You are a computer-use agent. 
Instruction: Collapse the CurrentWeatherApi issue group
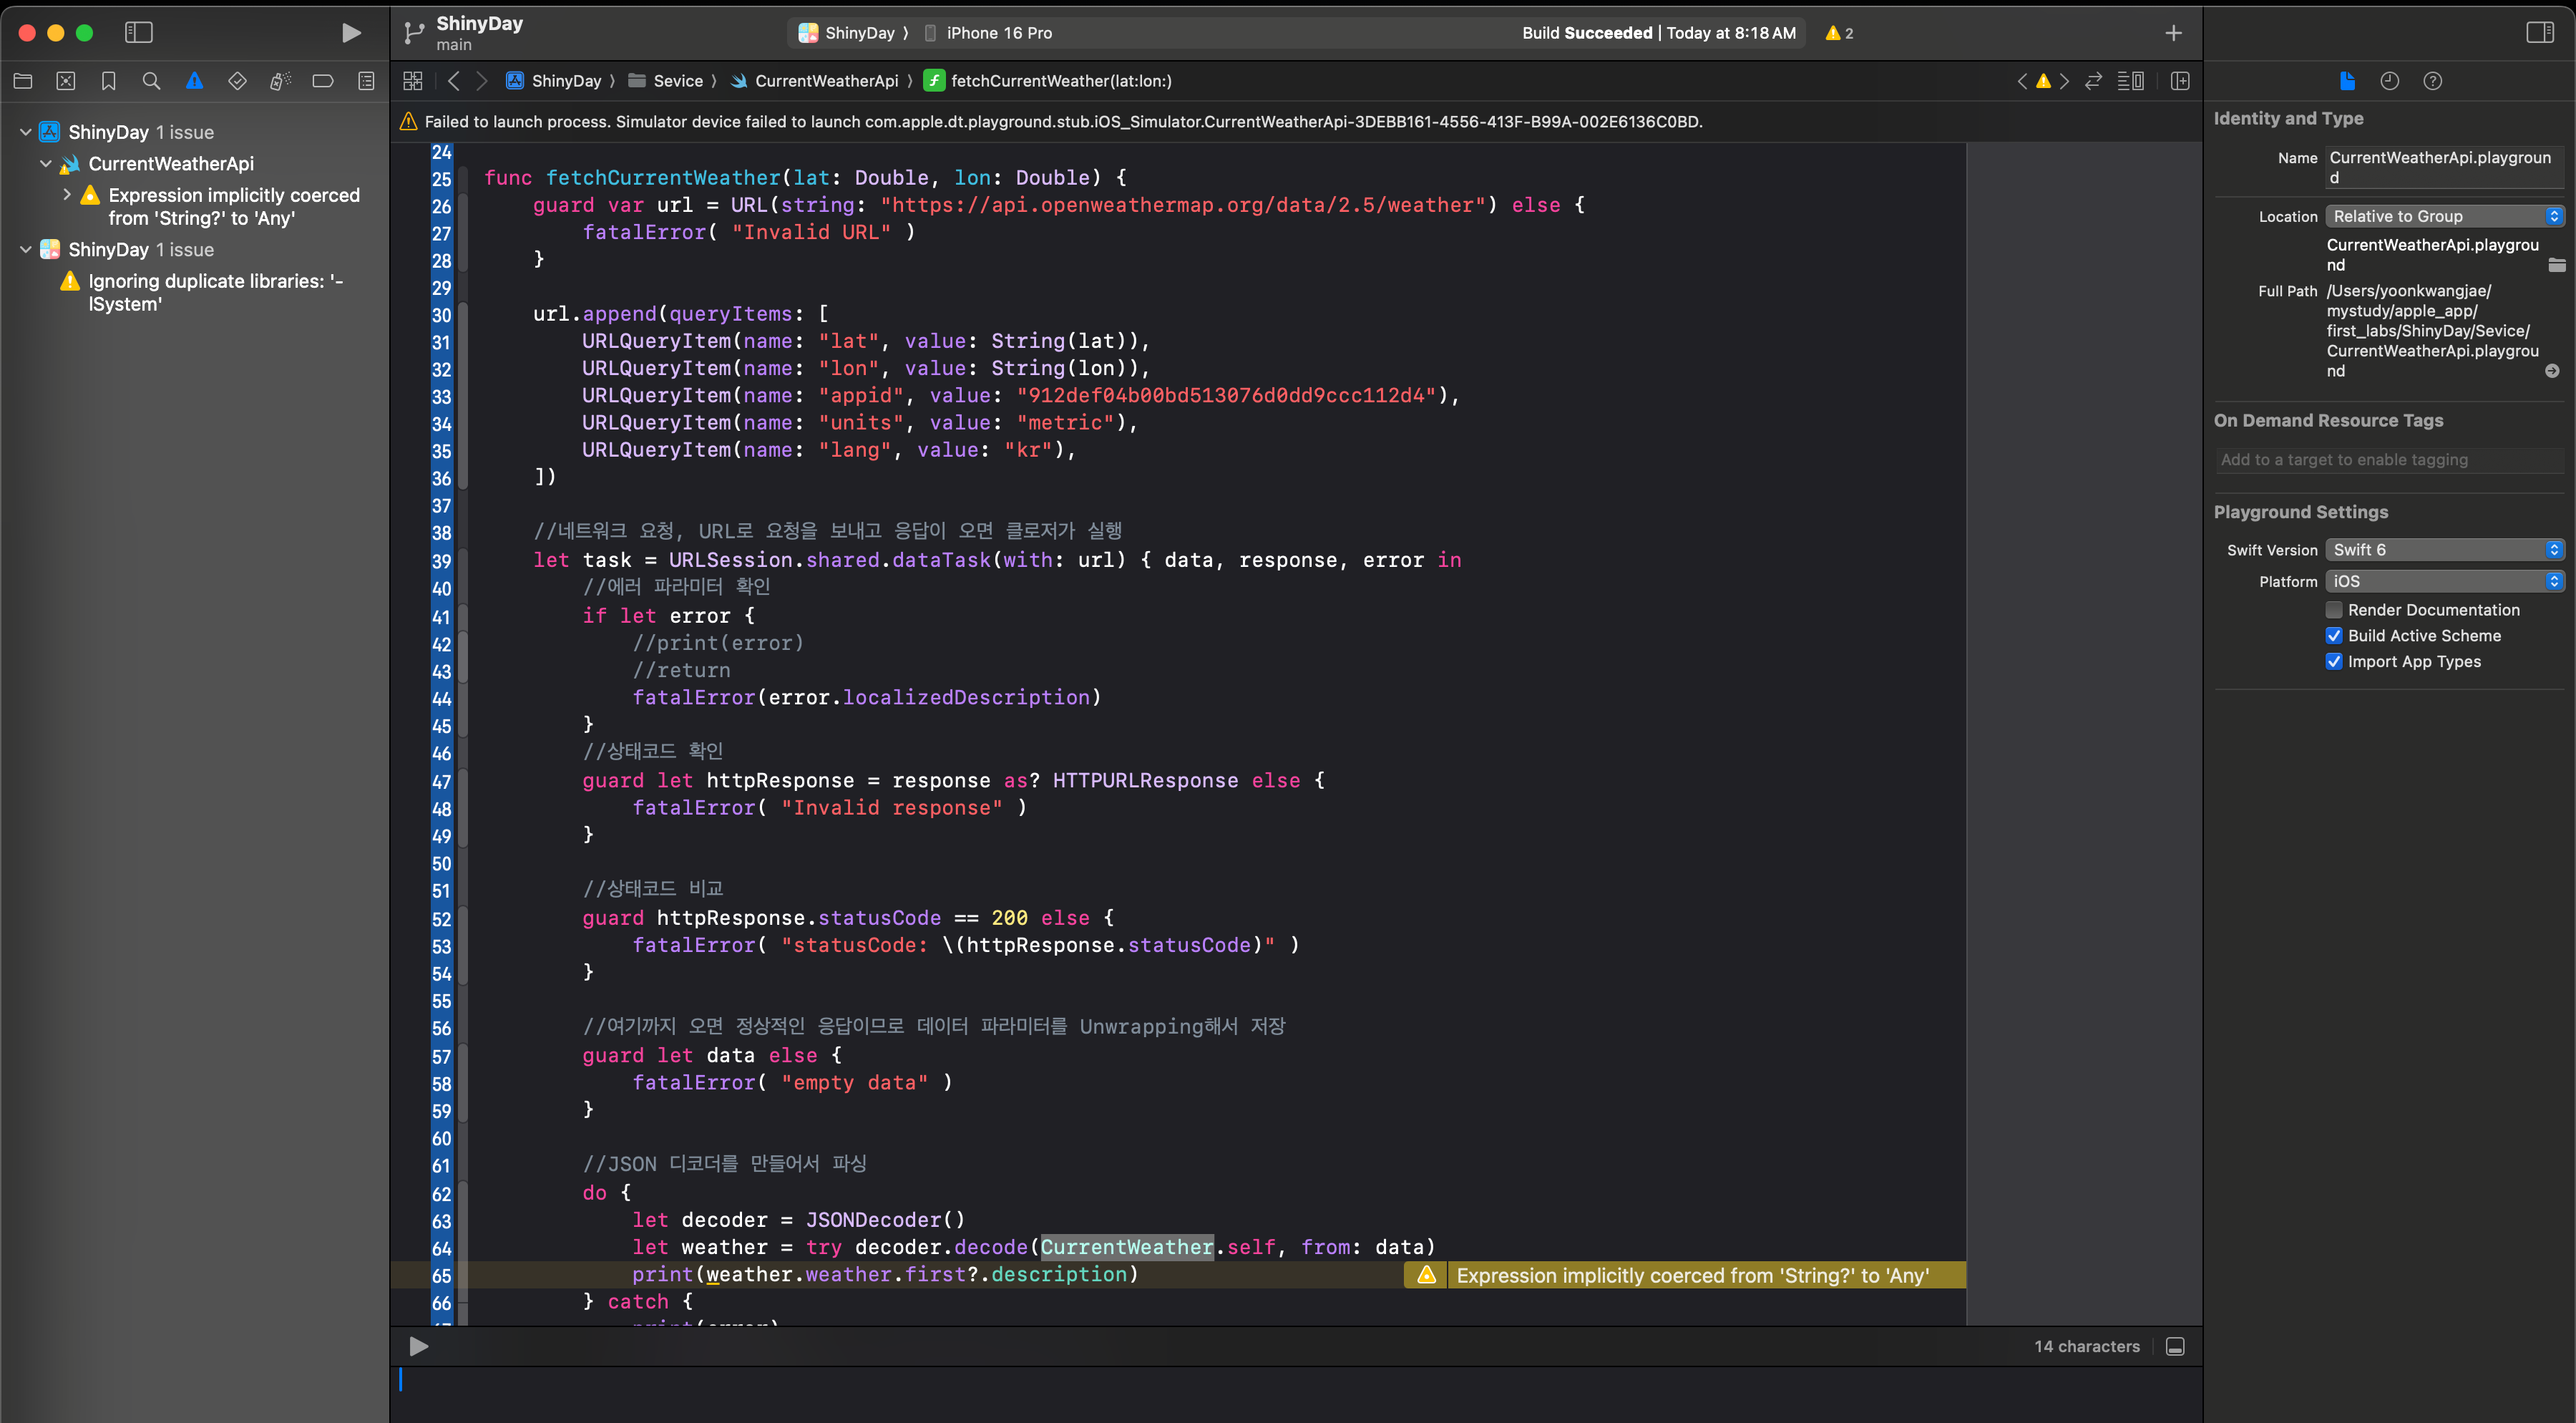(x=46, y=164)
